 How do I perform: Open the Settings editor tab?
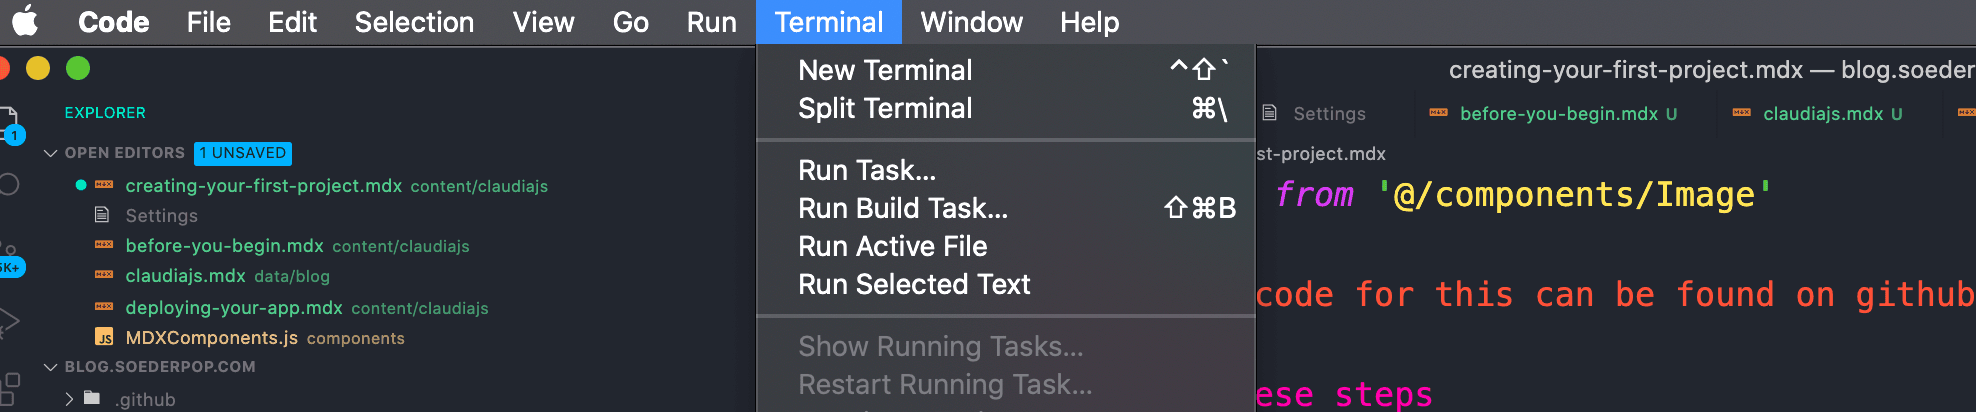point(1328,114)
